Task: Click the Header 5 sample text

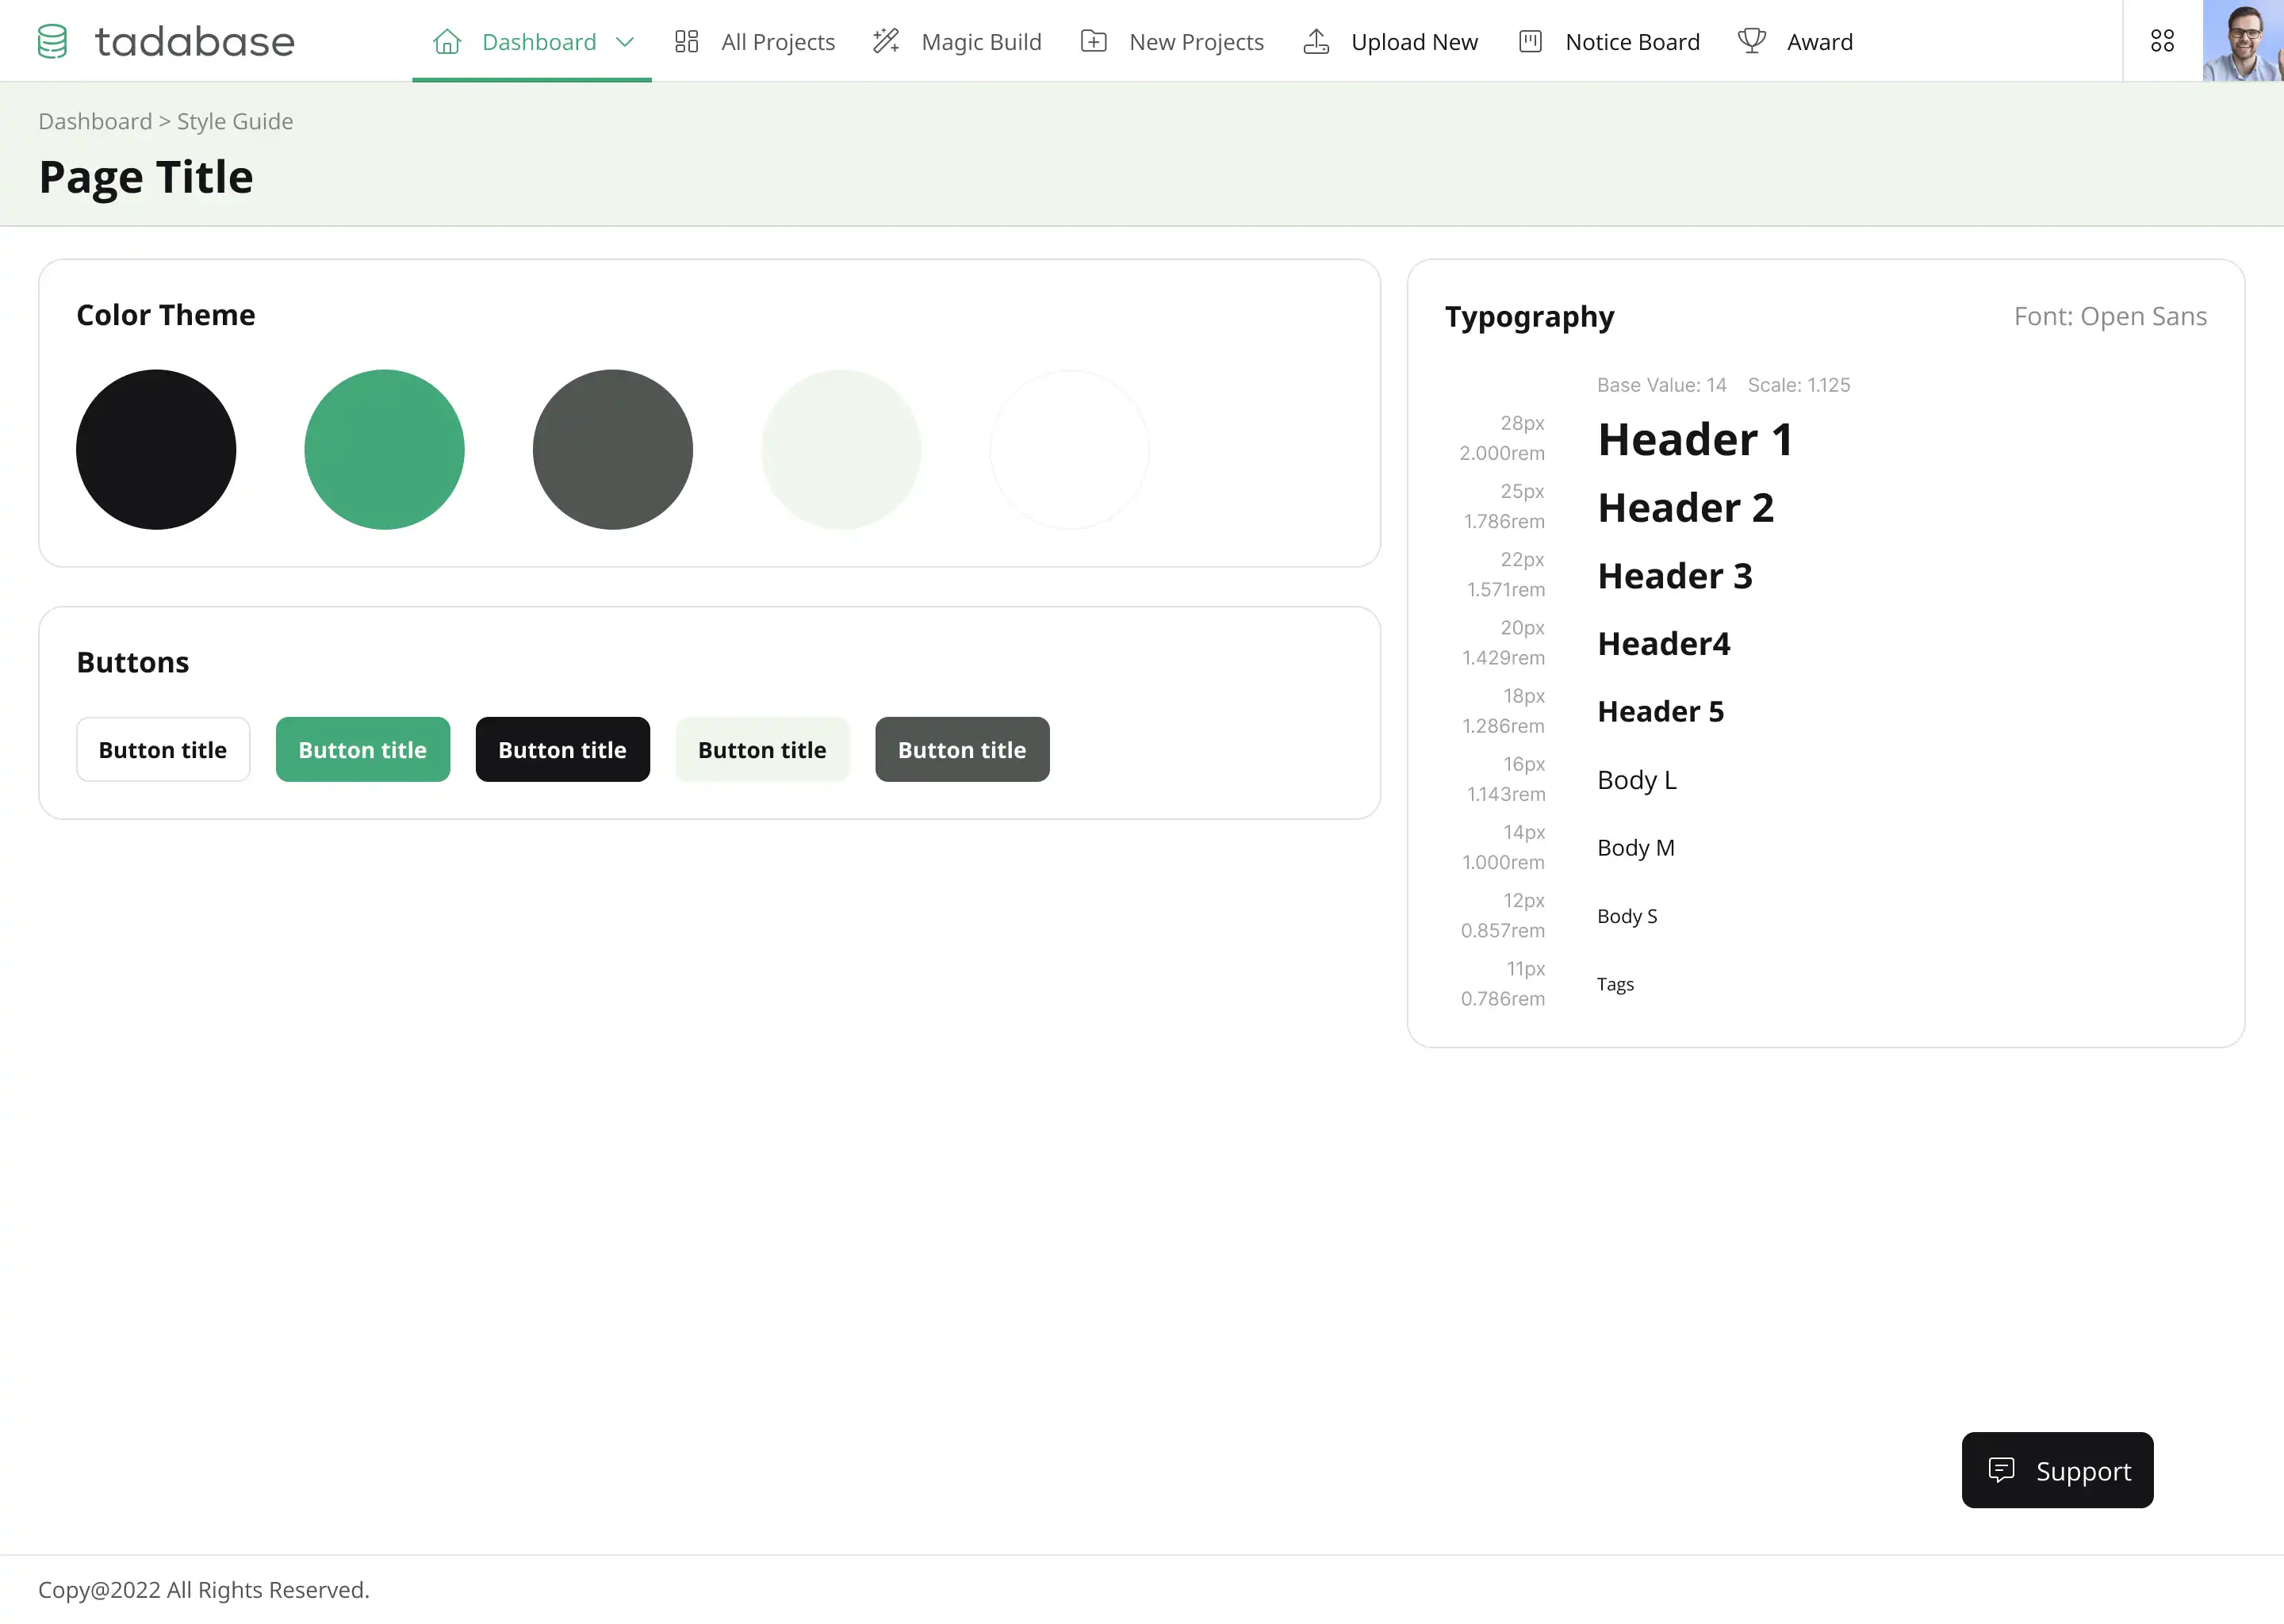Action: tap(1661, 712)
